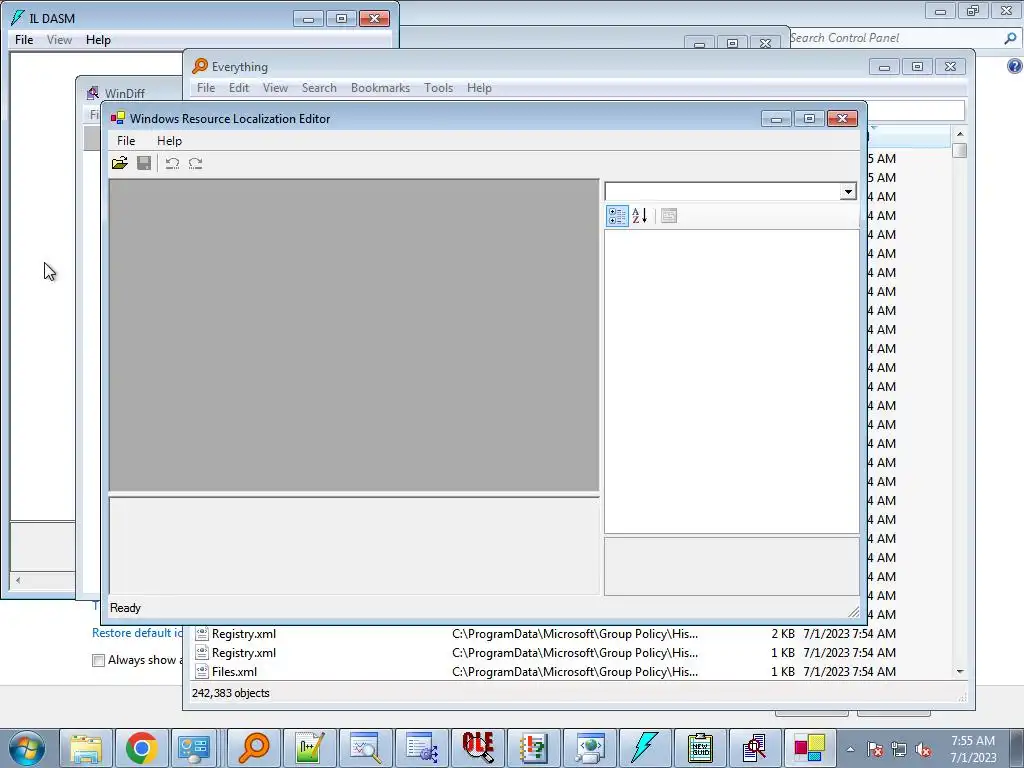This screenshot has height=768, width=1024.
Task: Click the 242,383 objects status text
Action: coord(231,693)
